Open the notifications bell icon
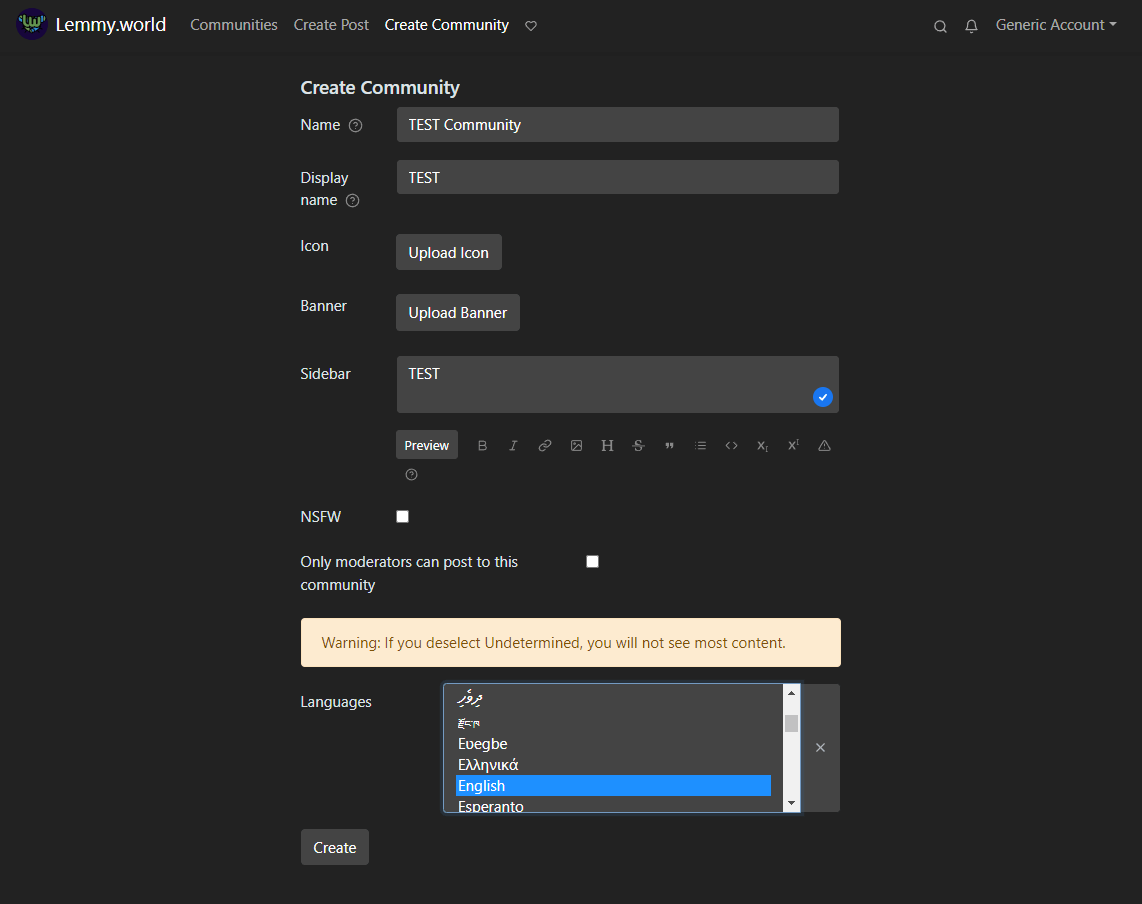Viewport: 1142px width, 904px height. click(971, 26)
